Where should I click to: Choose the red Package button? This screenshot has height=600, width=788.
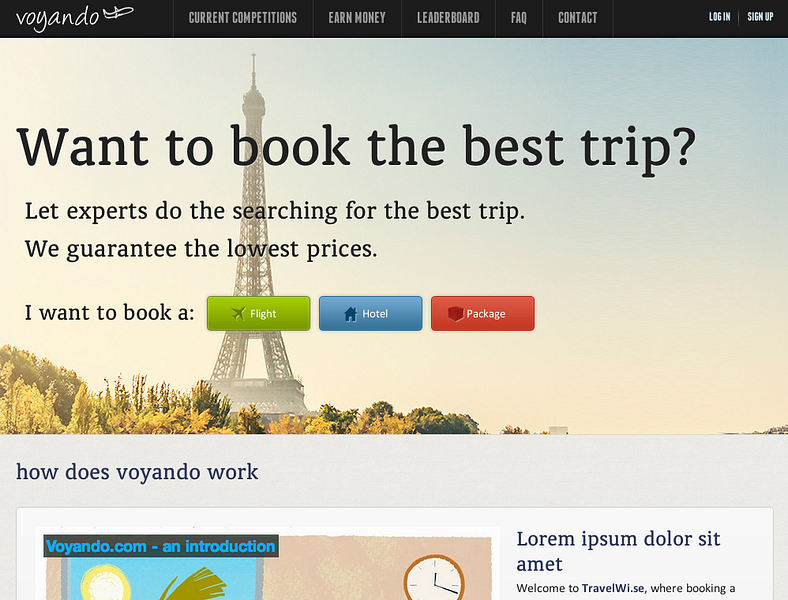[x=482, y=314]
